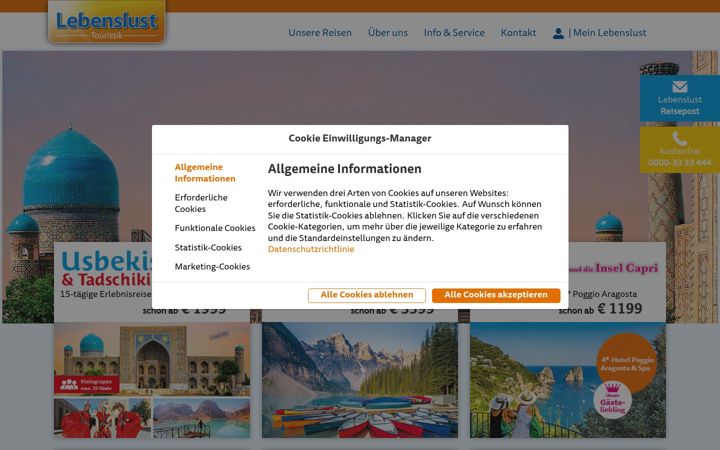720x450 pixels.
Task: Click the free phone number 0800-33 33 444
Action: 680,163
